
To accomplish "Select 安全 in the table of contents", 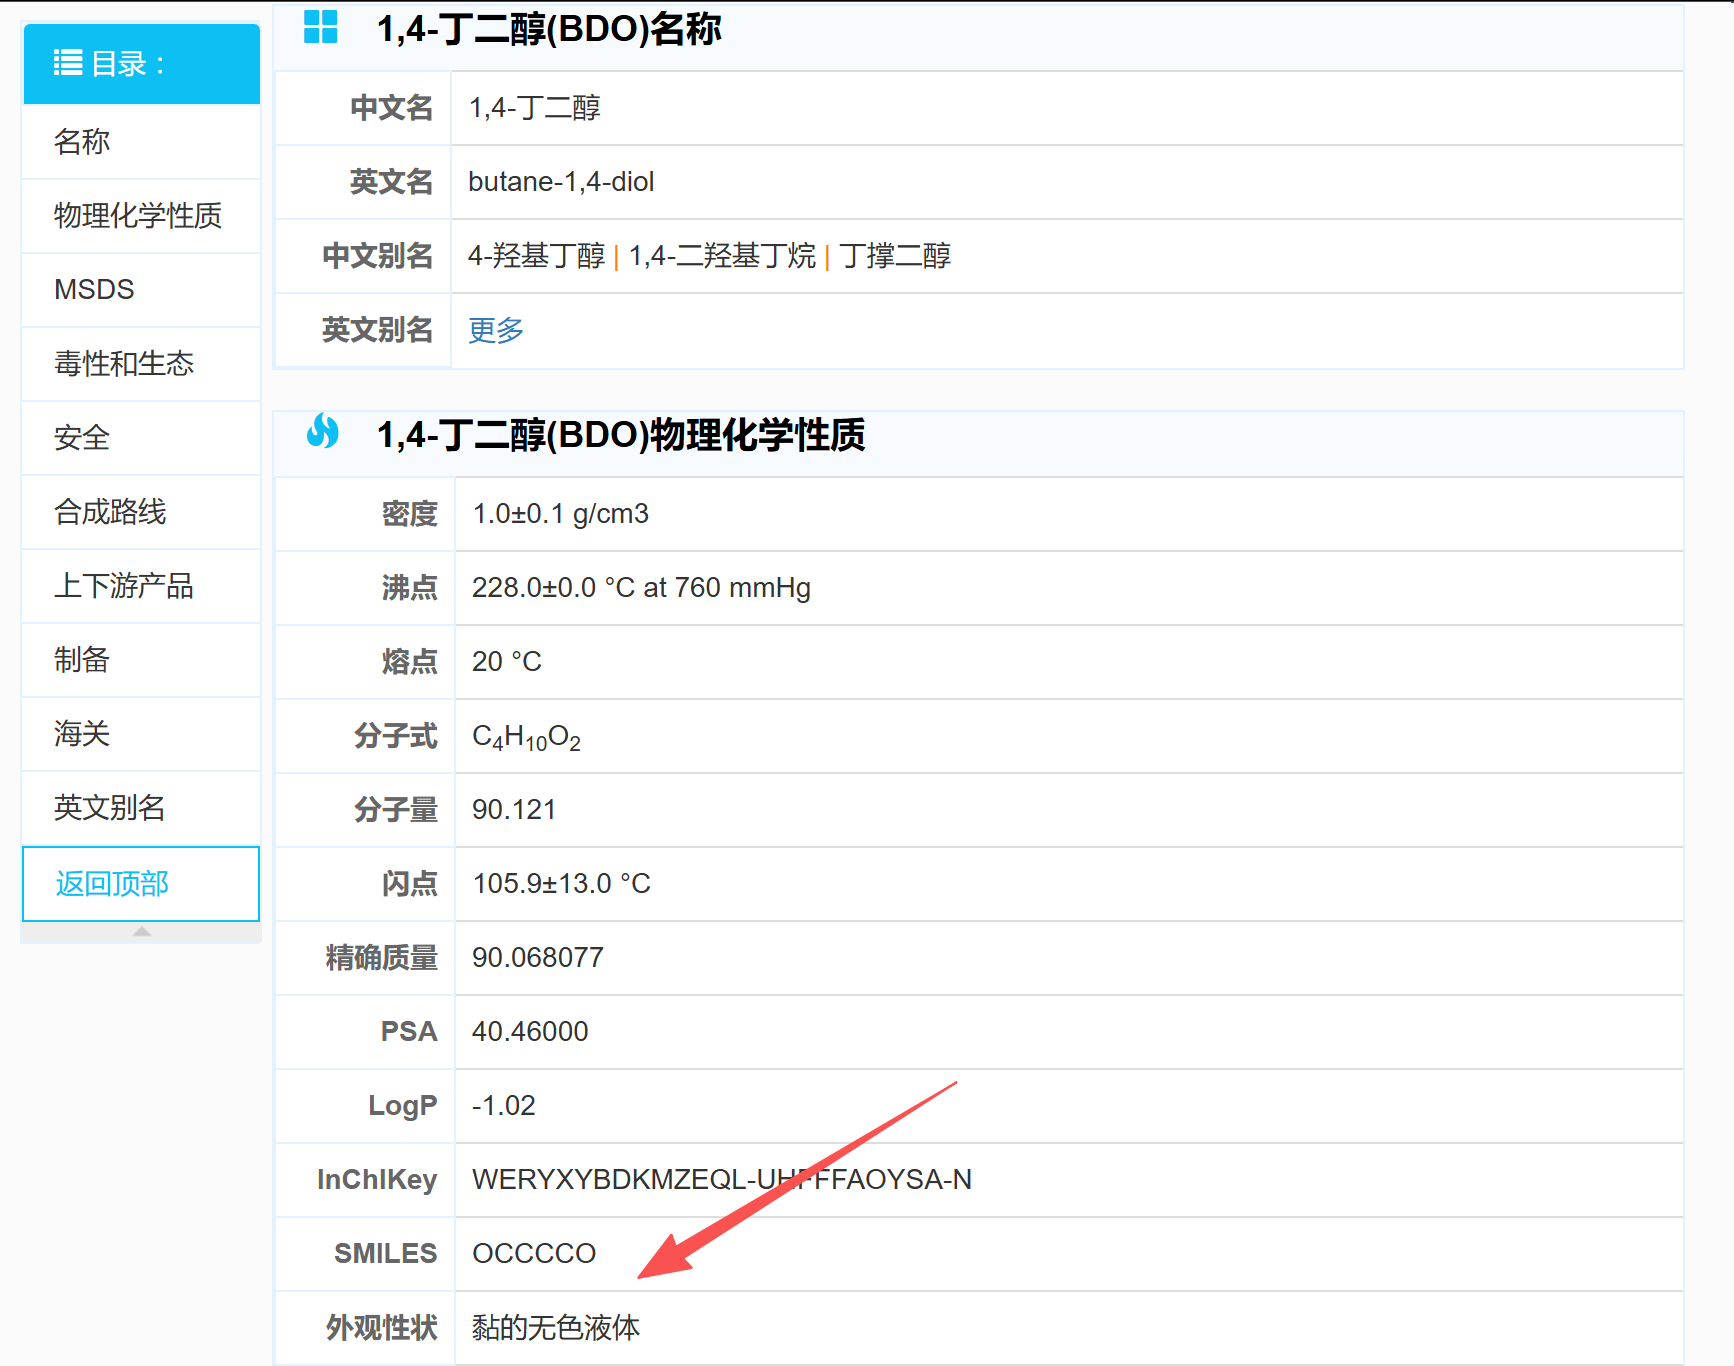I will point(82,438).
